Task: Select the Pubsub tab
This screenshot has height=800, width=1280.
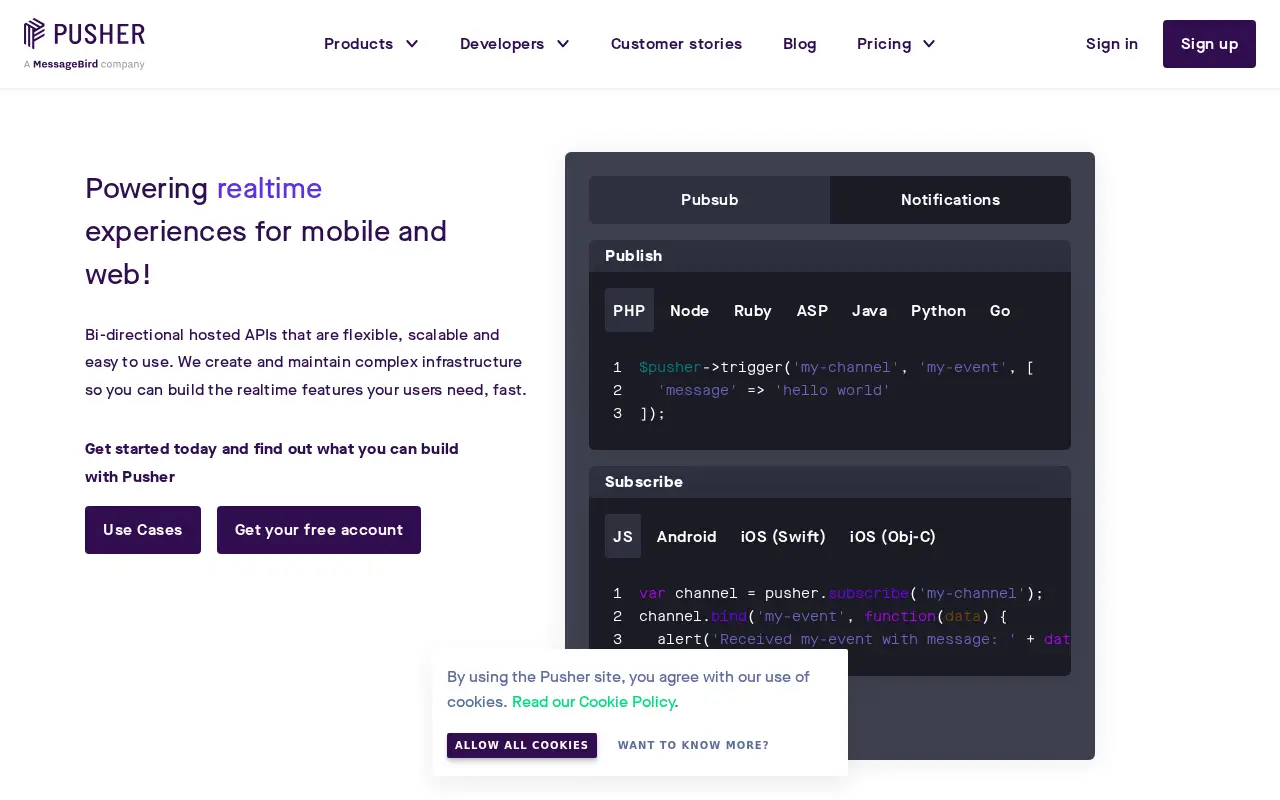Action: coord(710,200)
